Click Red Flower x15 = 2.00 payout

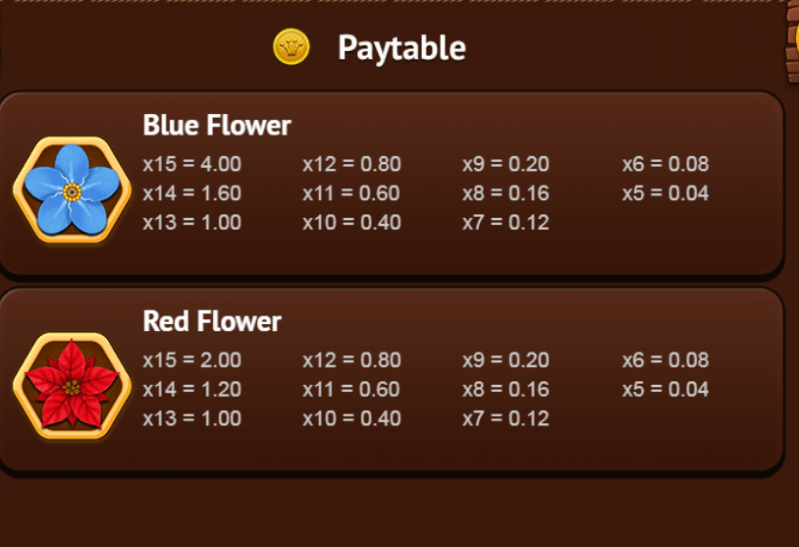pos(192,360)
